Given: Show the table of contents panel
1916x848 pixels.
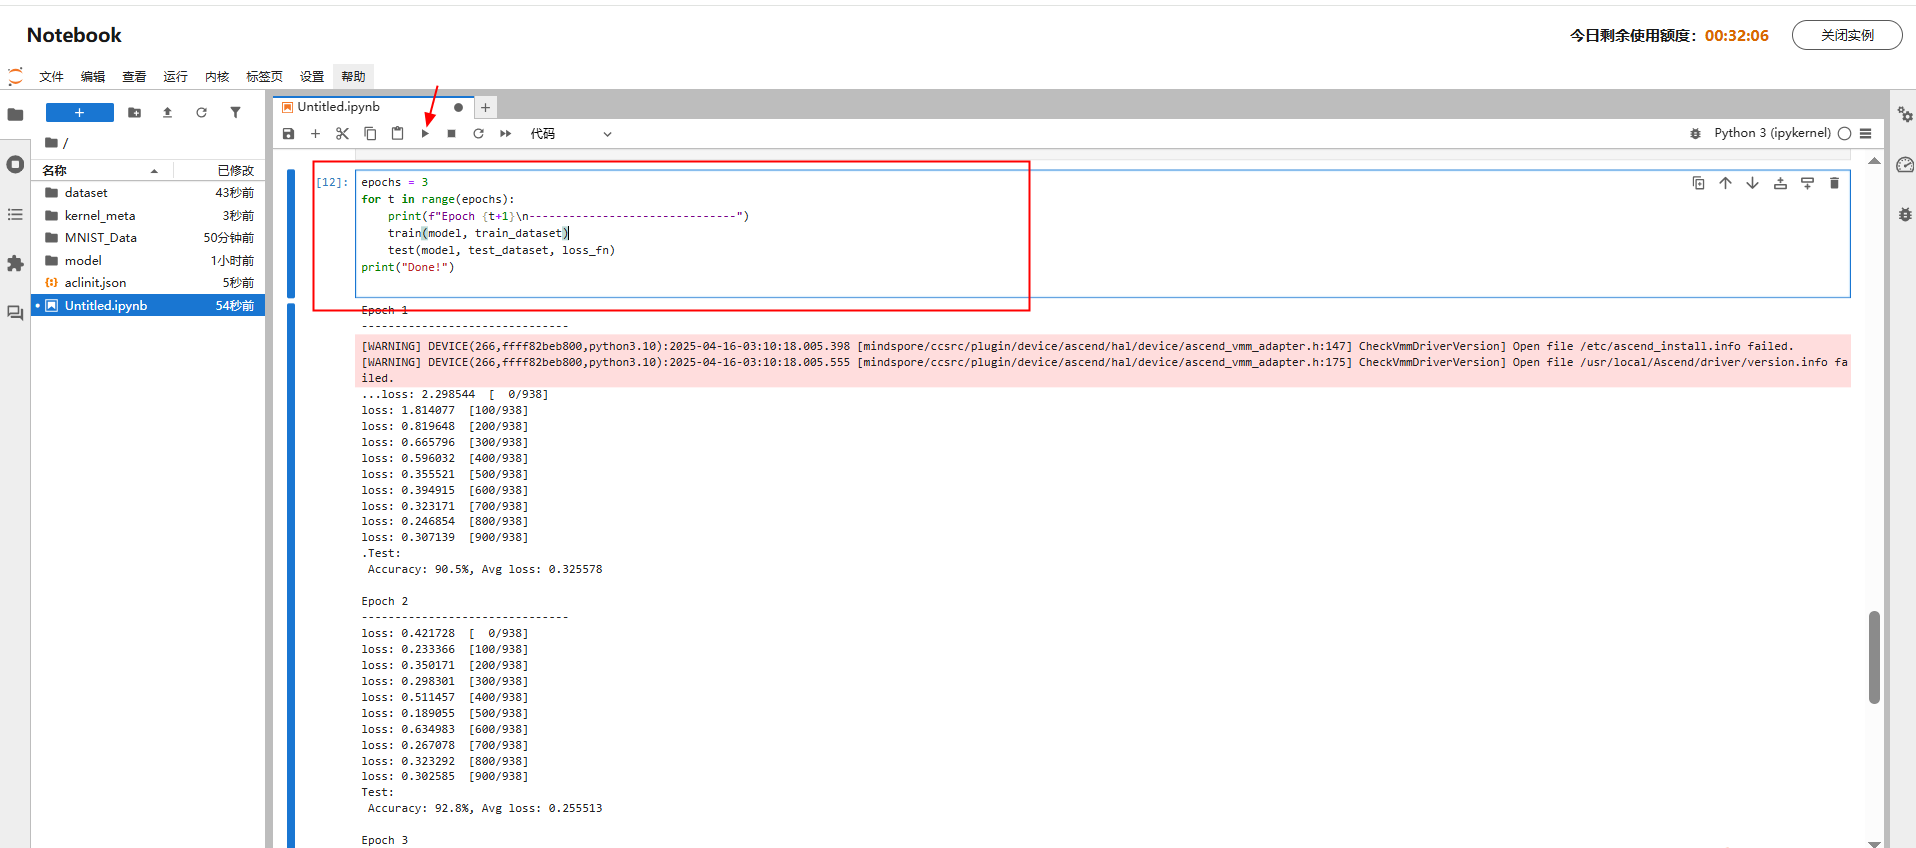Looking at the screenshot, I should [x=15, y=214].
